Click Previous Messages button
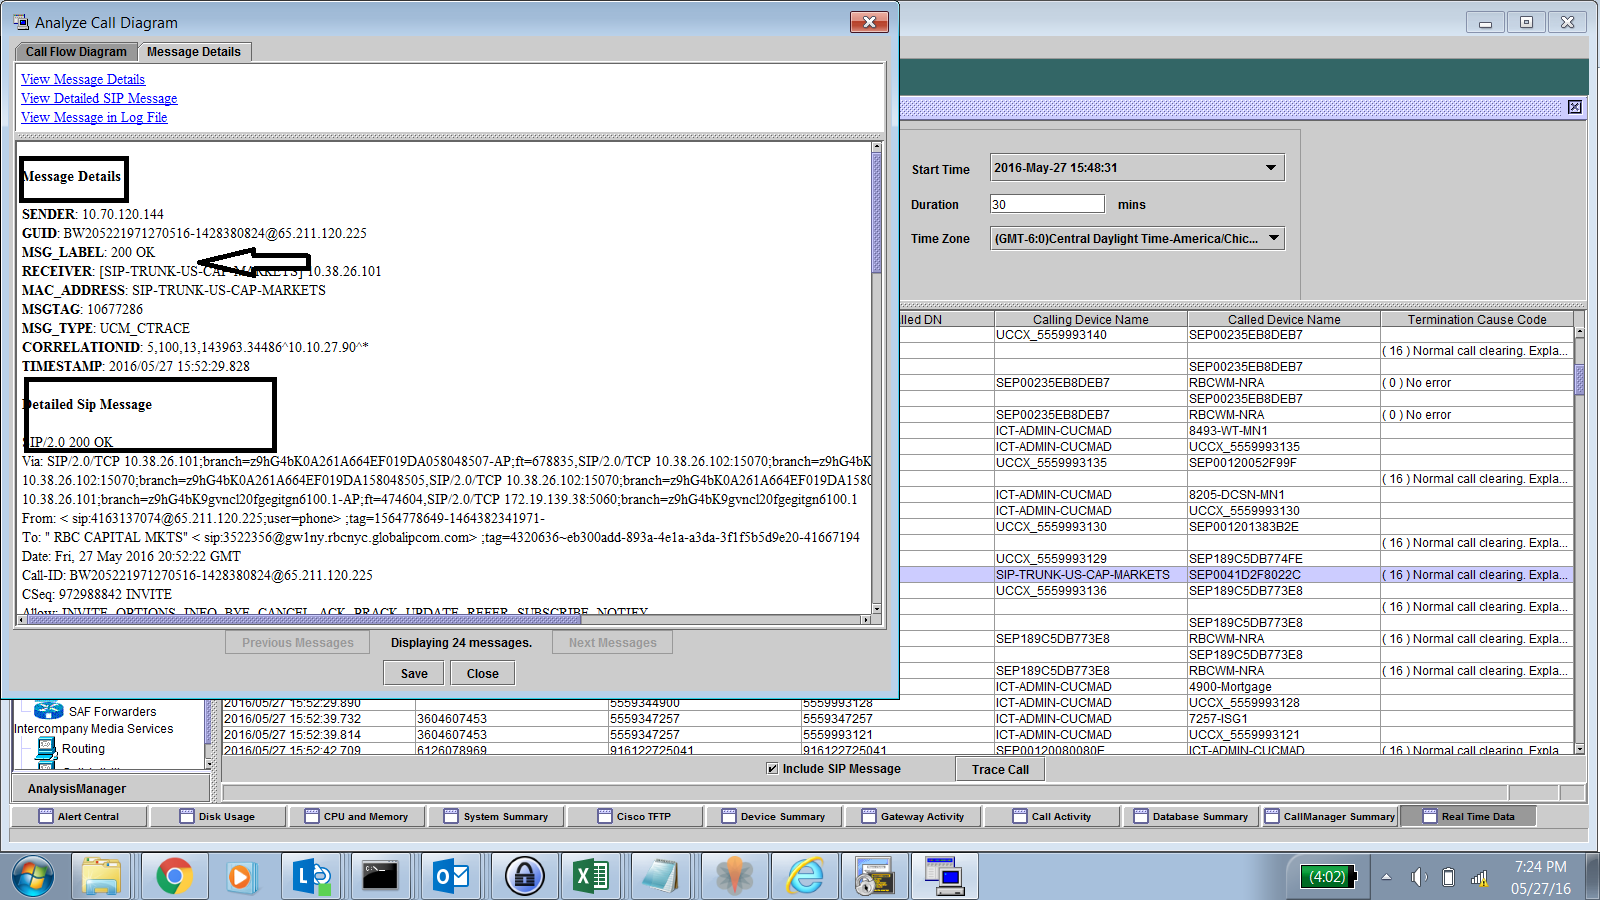The width and height of the screenshot is (1600, 900). [298, 642]
